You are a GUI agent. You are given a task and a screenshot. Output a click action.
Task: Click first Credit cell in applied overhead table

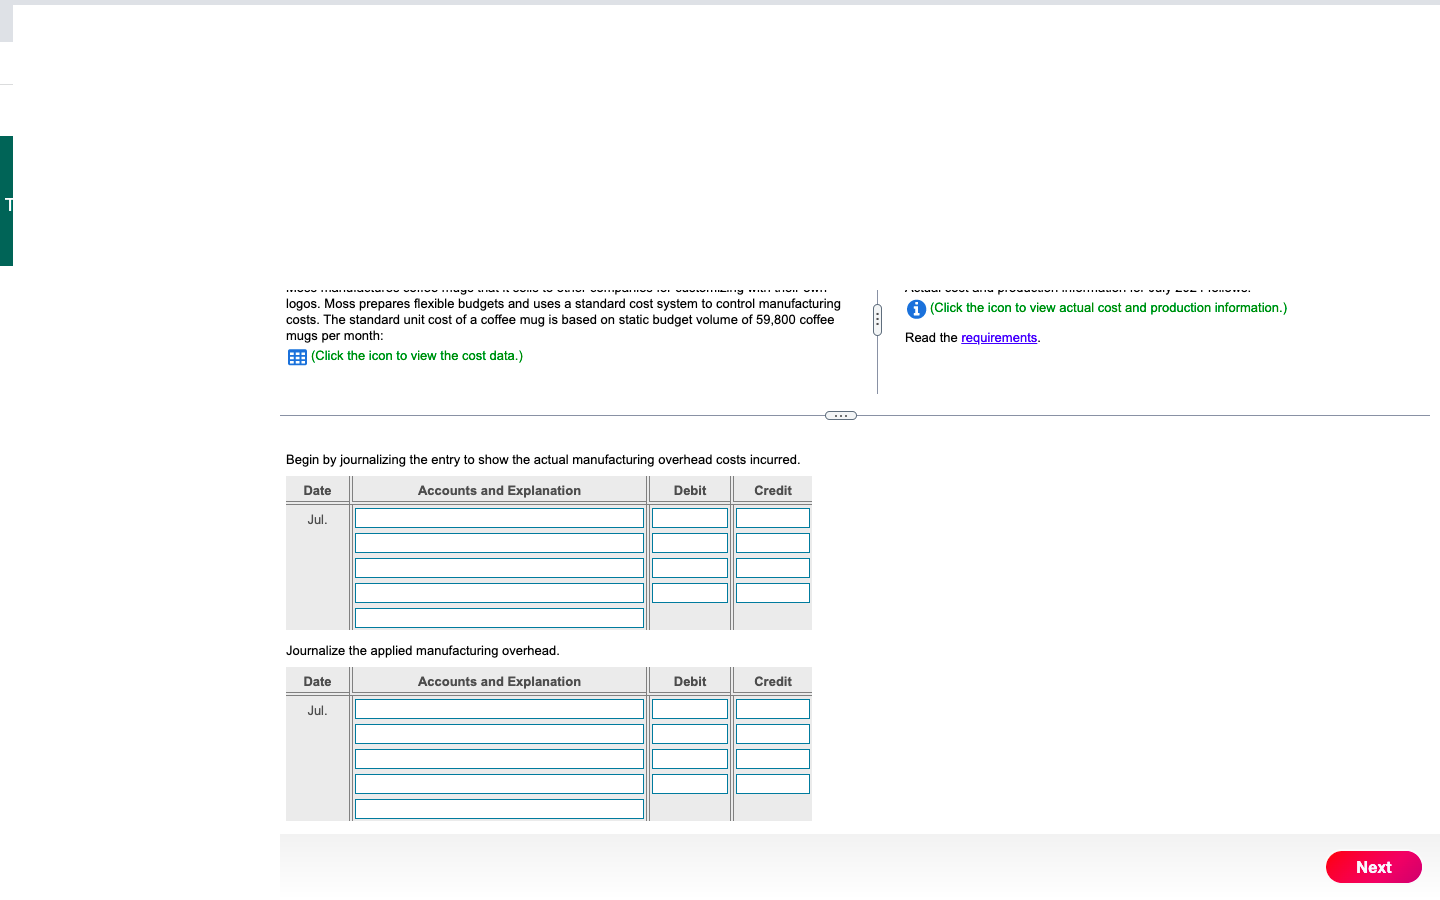click(772, 708)
